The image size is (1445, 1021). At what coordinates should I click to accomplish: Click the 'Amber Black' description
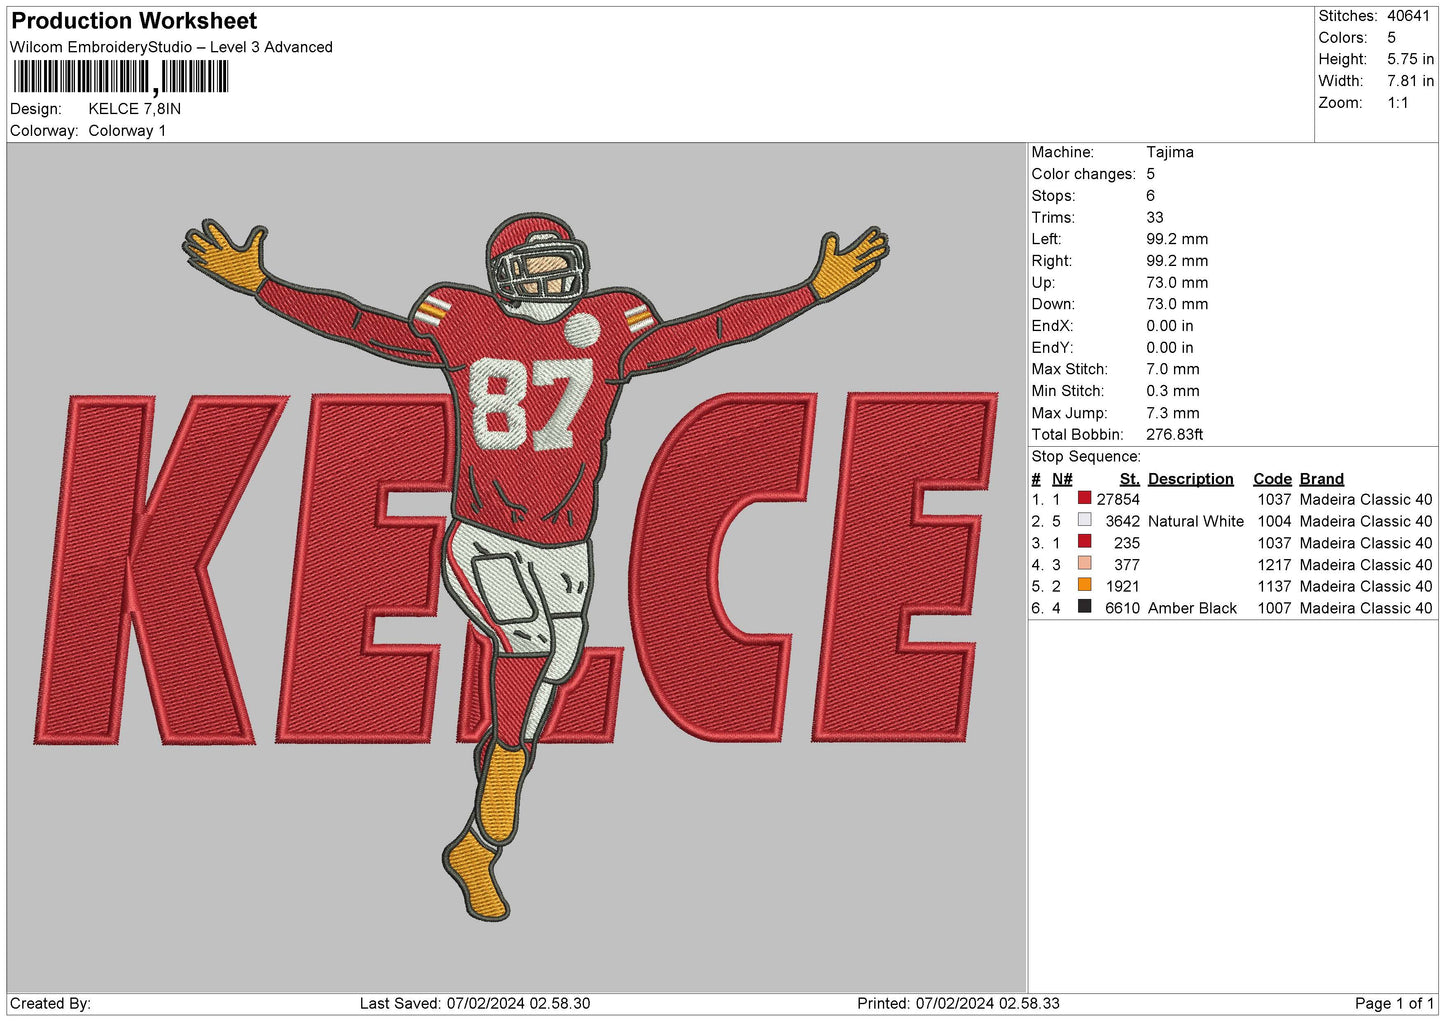coord(1192,608)
